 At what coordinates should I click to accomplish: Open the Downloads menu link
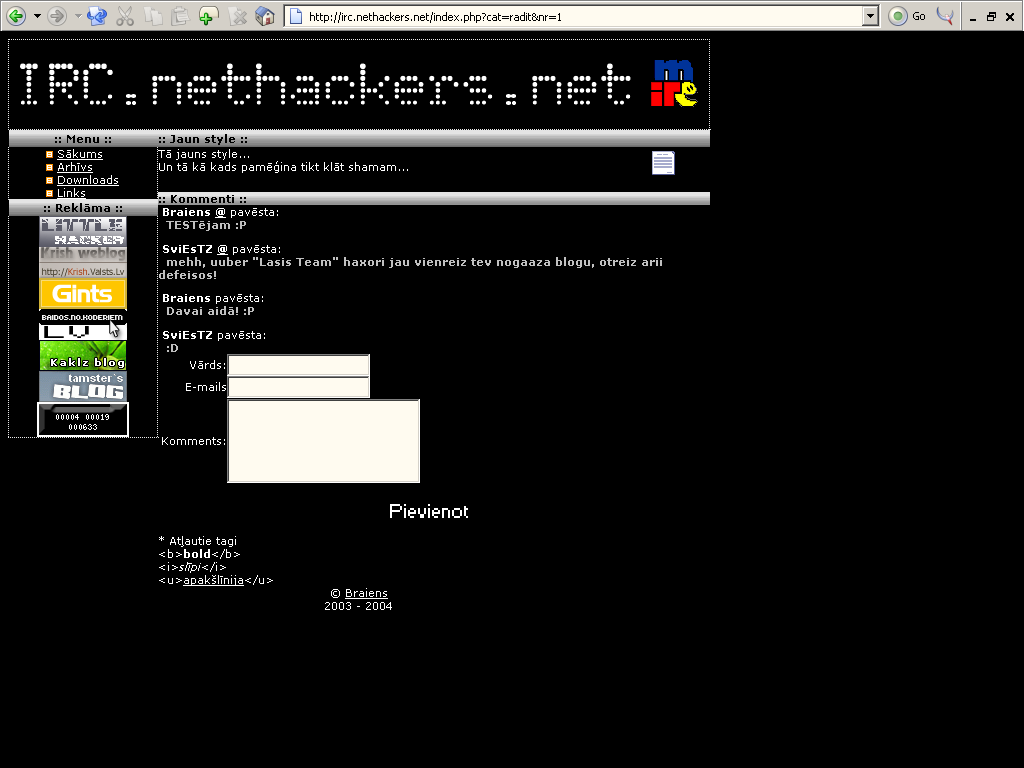coord(87,180)
